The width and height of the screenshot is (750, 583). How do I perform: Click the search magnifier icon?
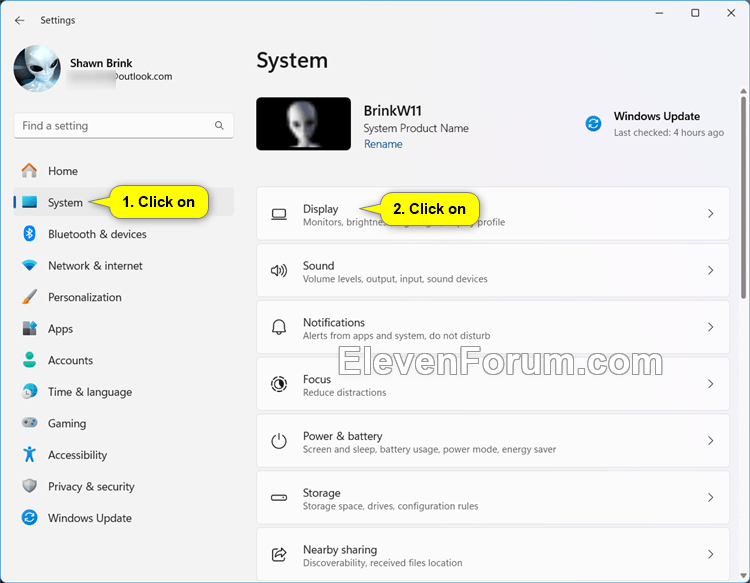coord(219,125)
